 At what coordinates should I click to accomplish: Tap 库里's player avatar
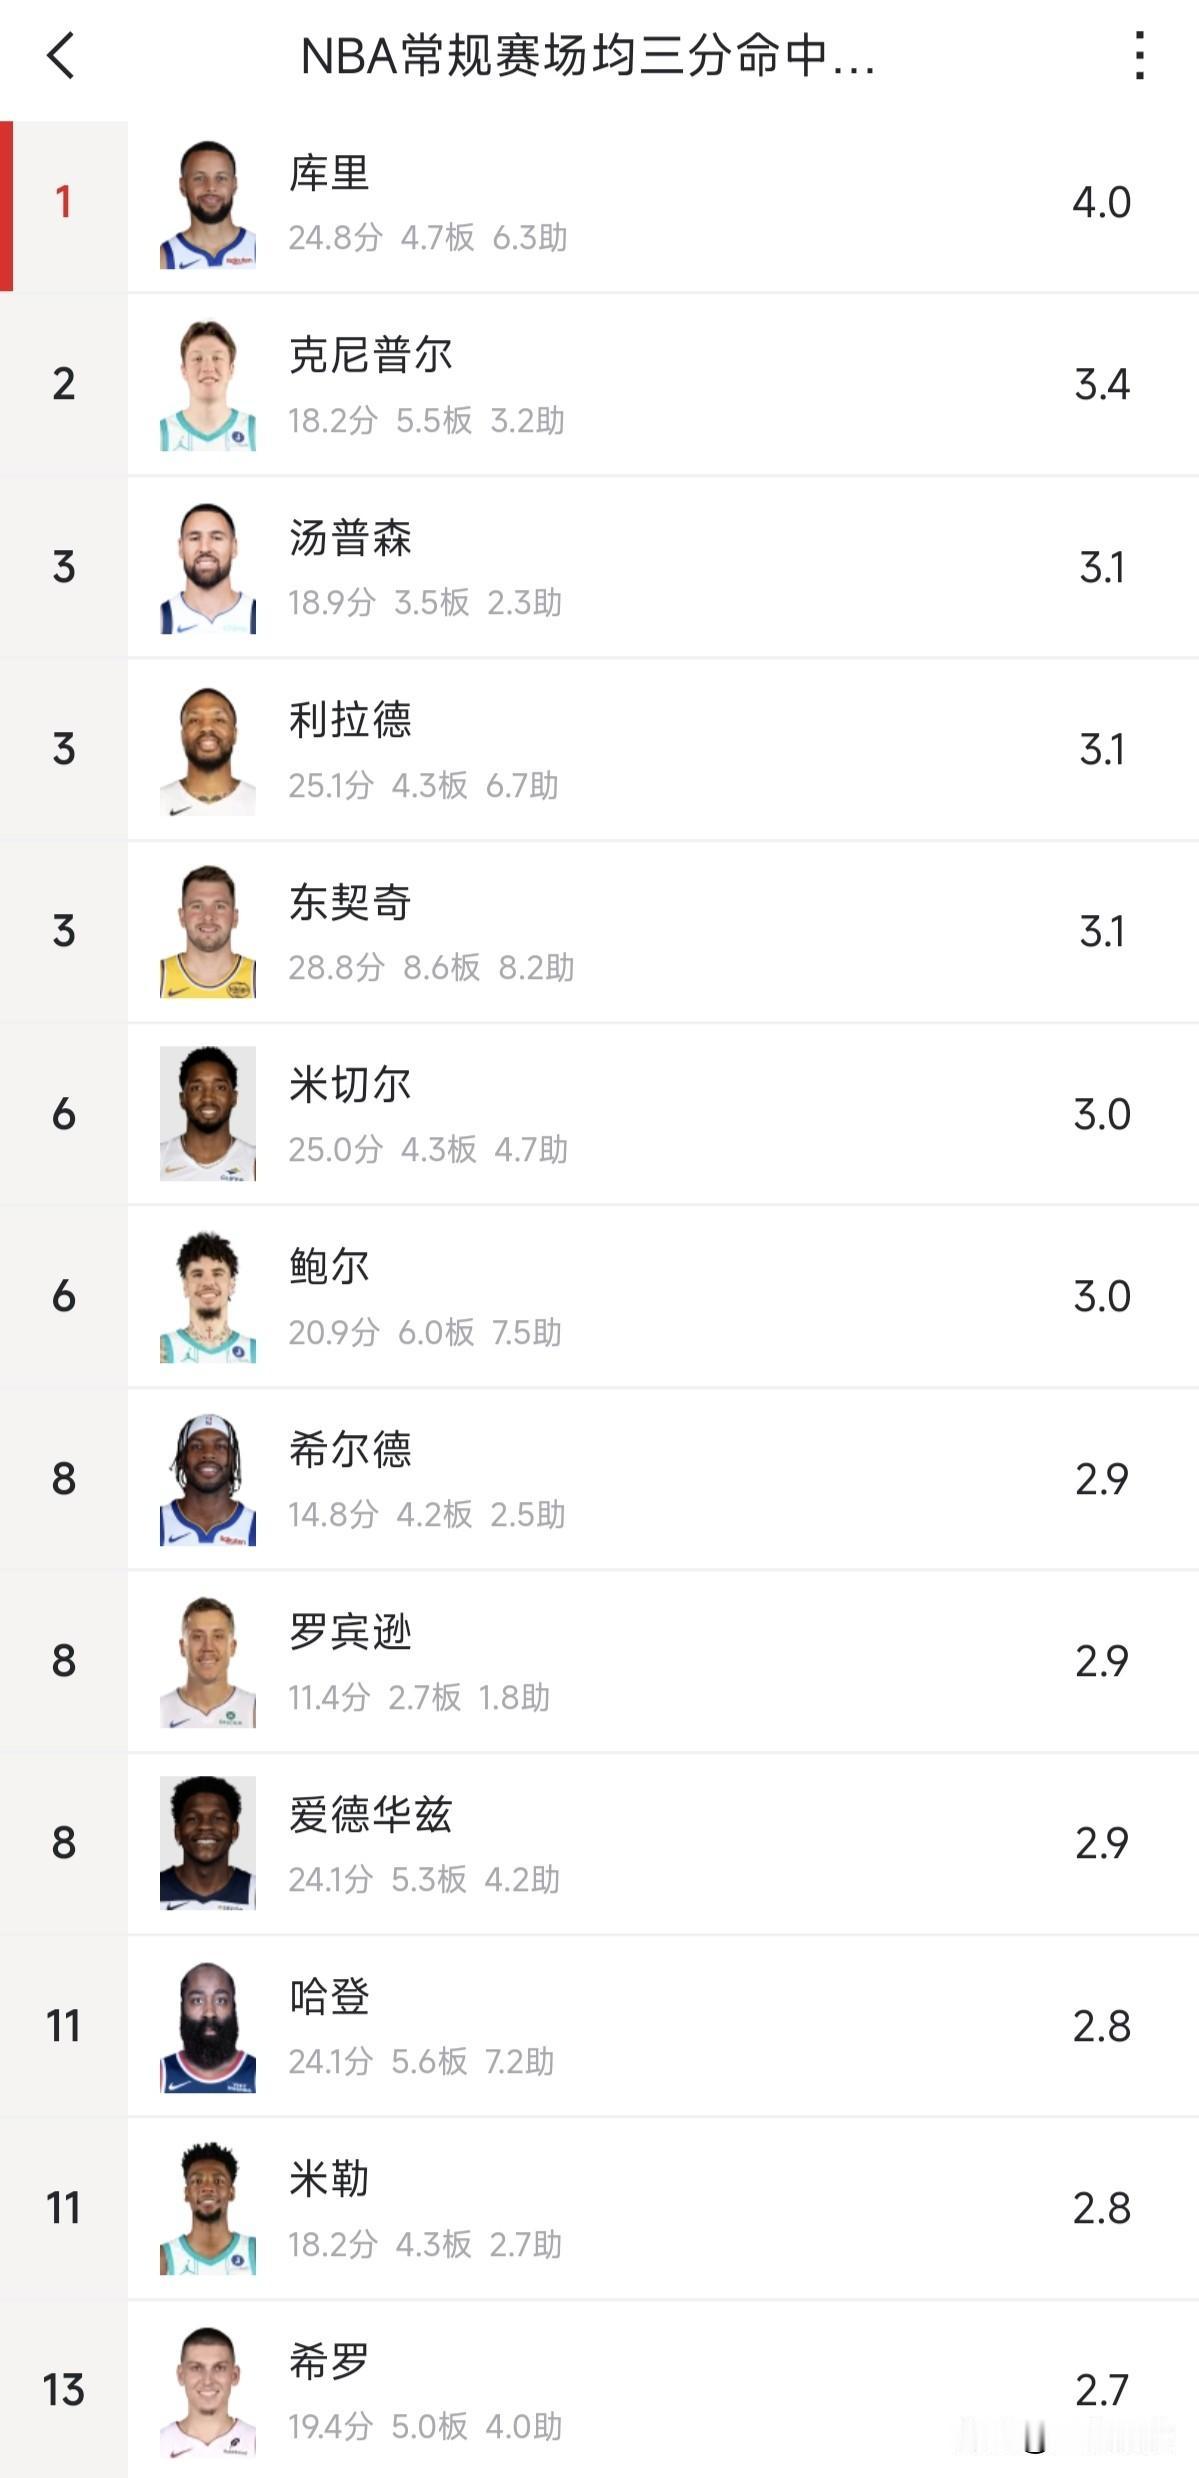[x=208, y=204]
